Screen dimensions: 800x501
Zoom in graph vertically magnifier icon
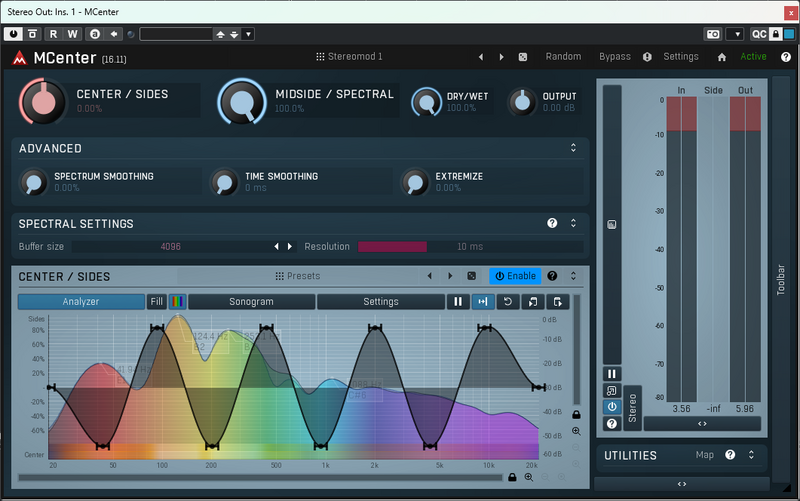coord(576,431)
